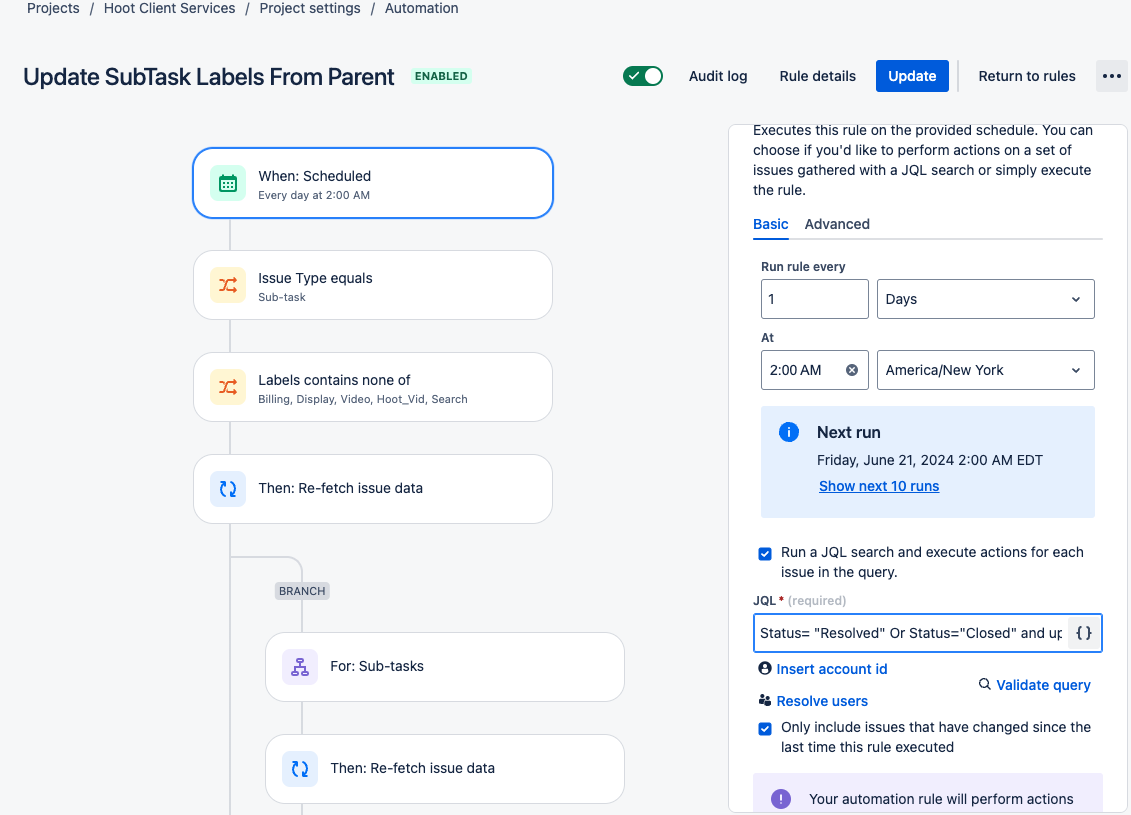
Task: Select the When: Scheduled trigger card
Action: 373,183
